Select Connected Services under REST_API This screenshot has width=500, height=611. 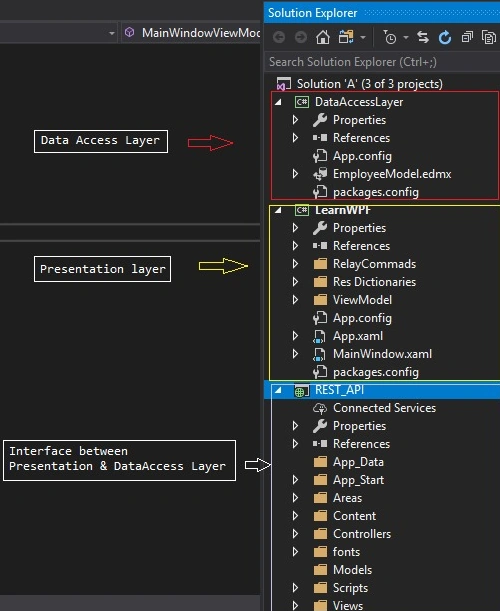[384, 408]
